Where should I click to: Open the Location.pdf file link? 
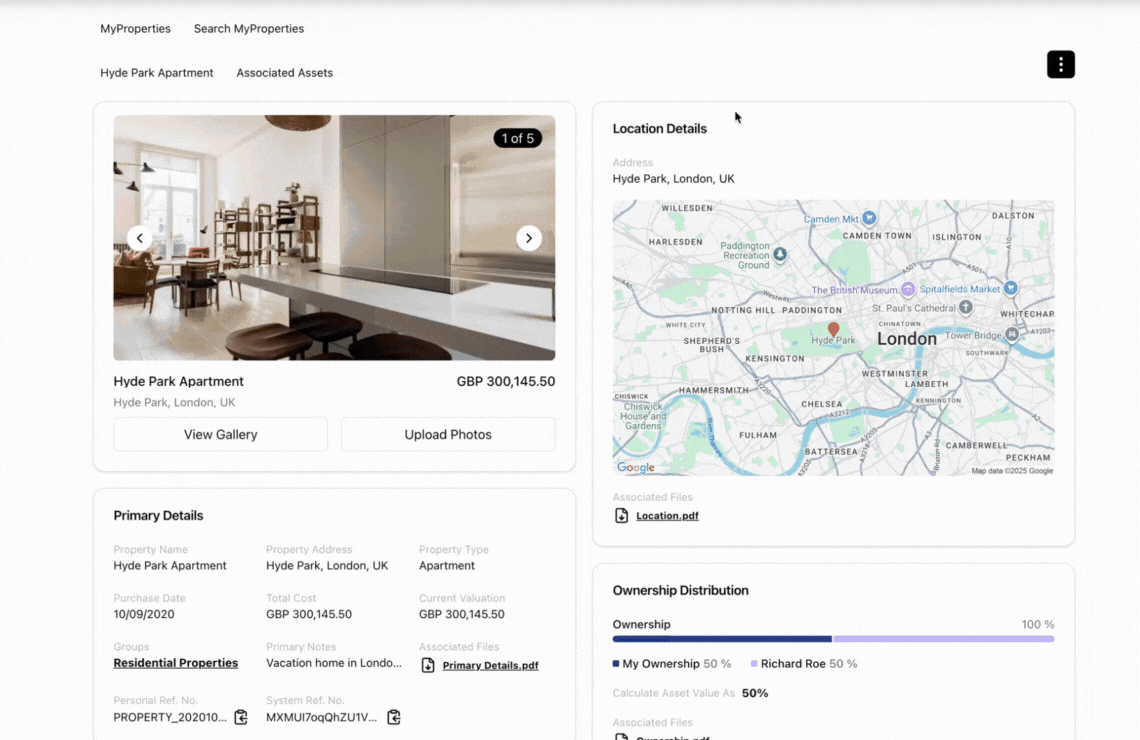coord(667,516)
